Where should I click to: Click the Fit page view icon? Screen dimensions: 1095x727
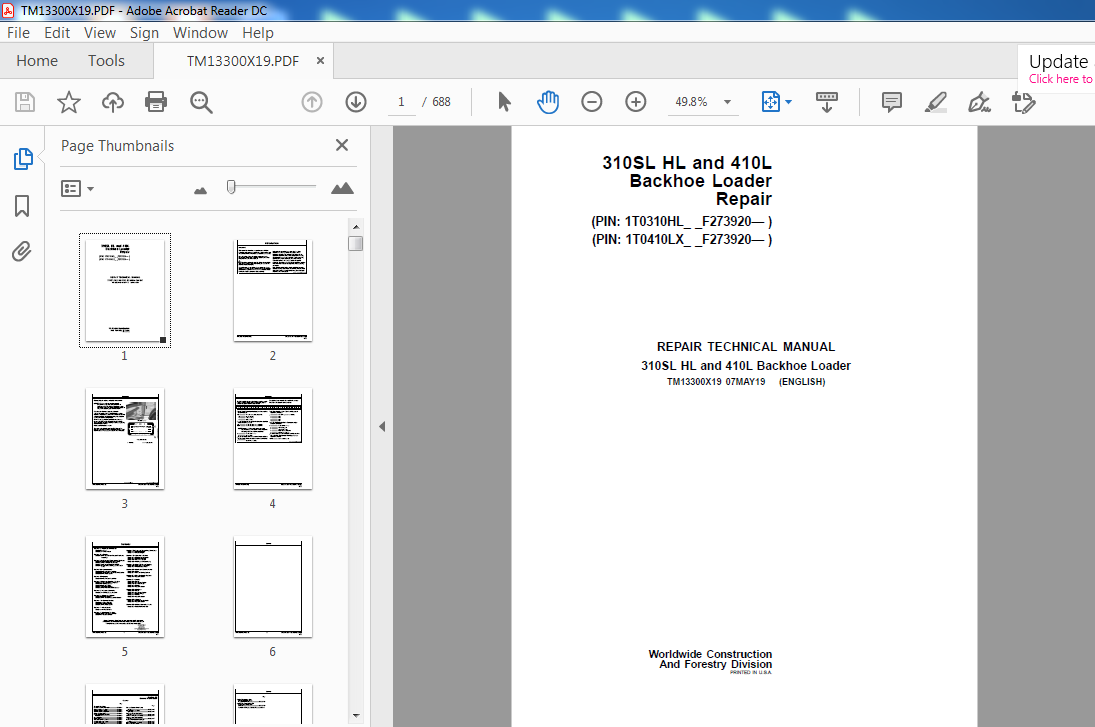[770, 102]
